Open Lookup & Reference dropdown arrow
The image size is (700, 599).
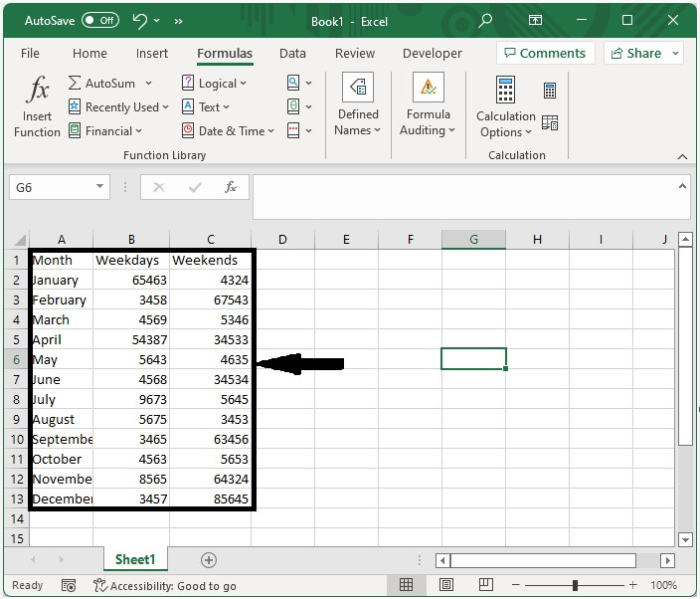click(x=308, y=83)
